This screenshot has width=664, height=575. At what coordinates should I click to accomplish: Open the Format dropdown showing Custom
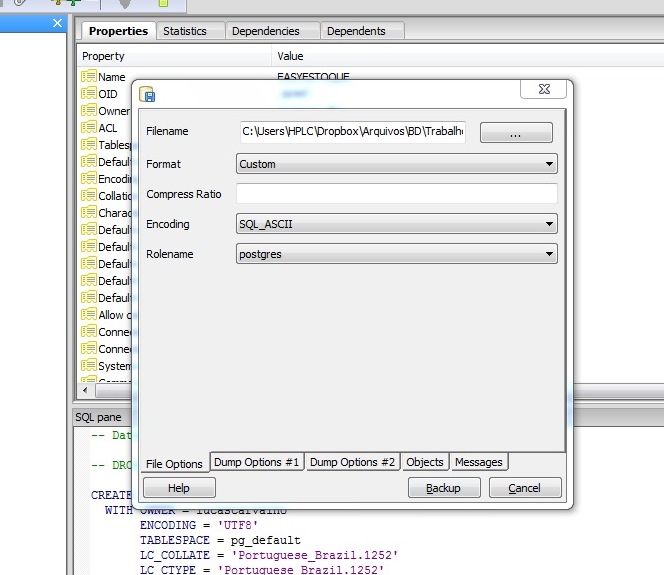(397, 164)
